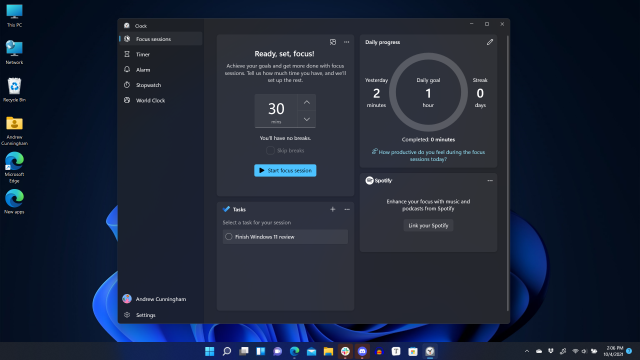
Task: Click the Finish Windows 11 review task text
Action: point(264,237)
